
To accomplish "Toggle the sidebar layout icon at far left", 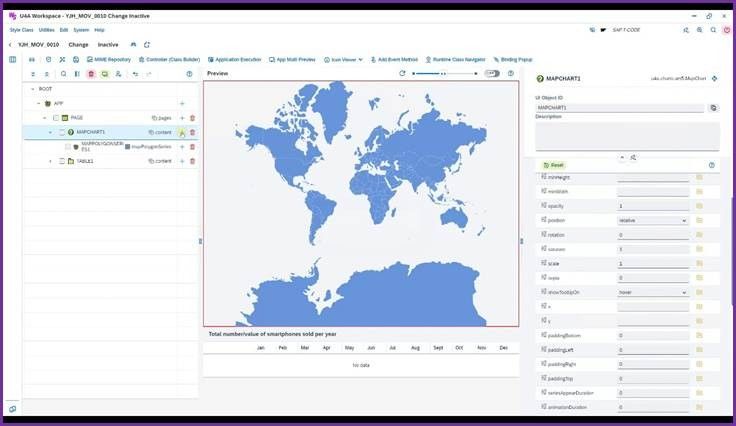I will click(13, 60).
